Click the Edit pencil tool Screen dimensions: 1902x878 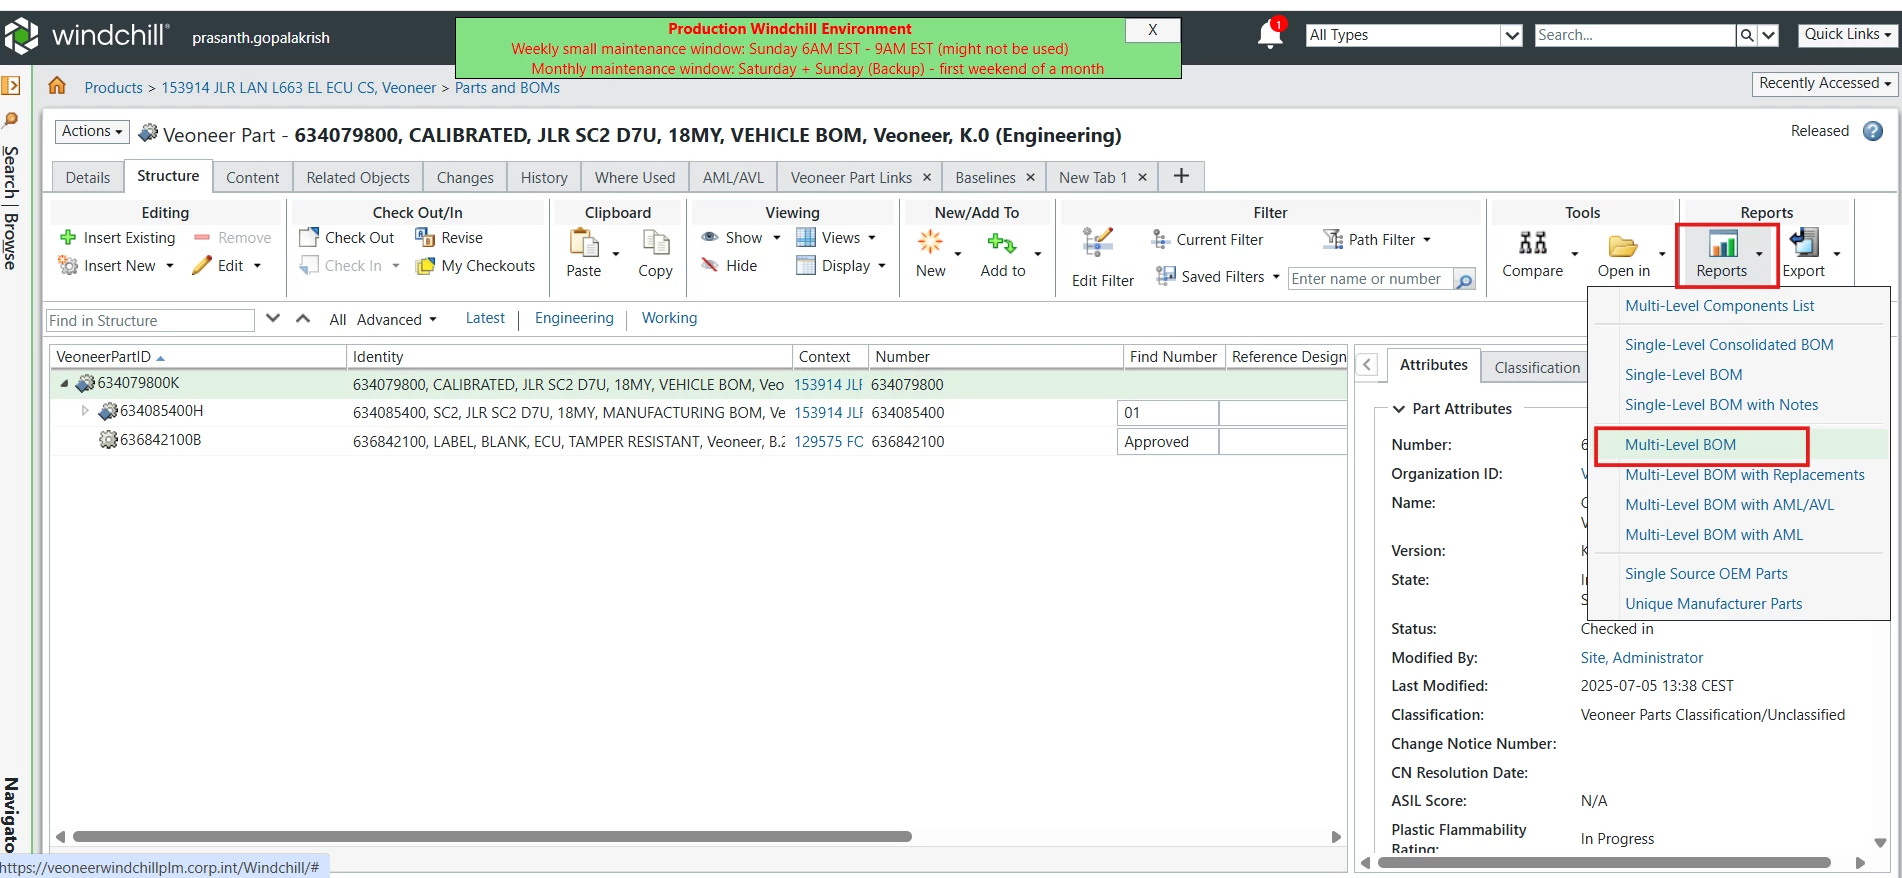[x=226, y=266]
